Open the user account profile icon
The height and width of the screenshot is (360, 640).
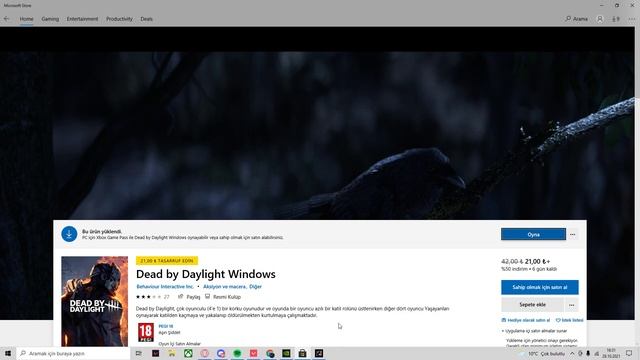(x=600, y=19)
